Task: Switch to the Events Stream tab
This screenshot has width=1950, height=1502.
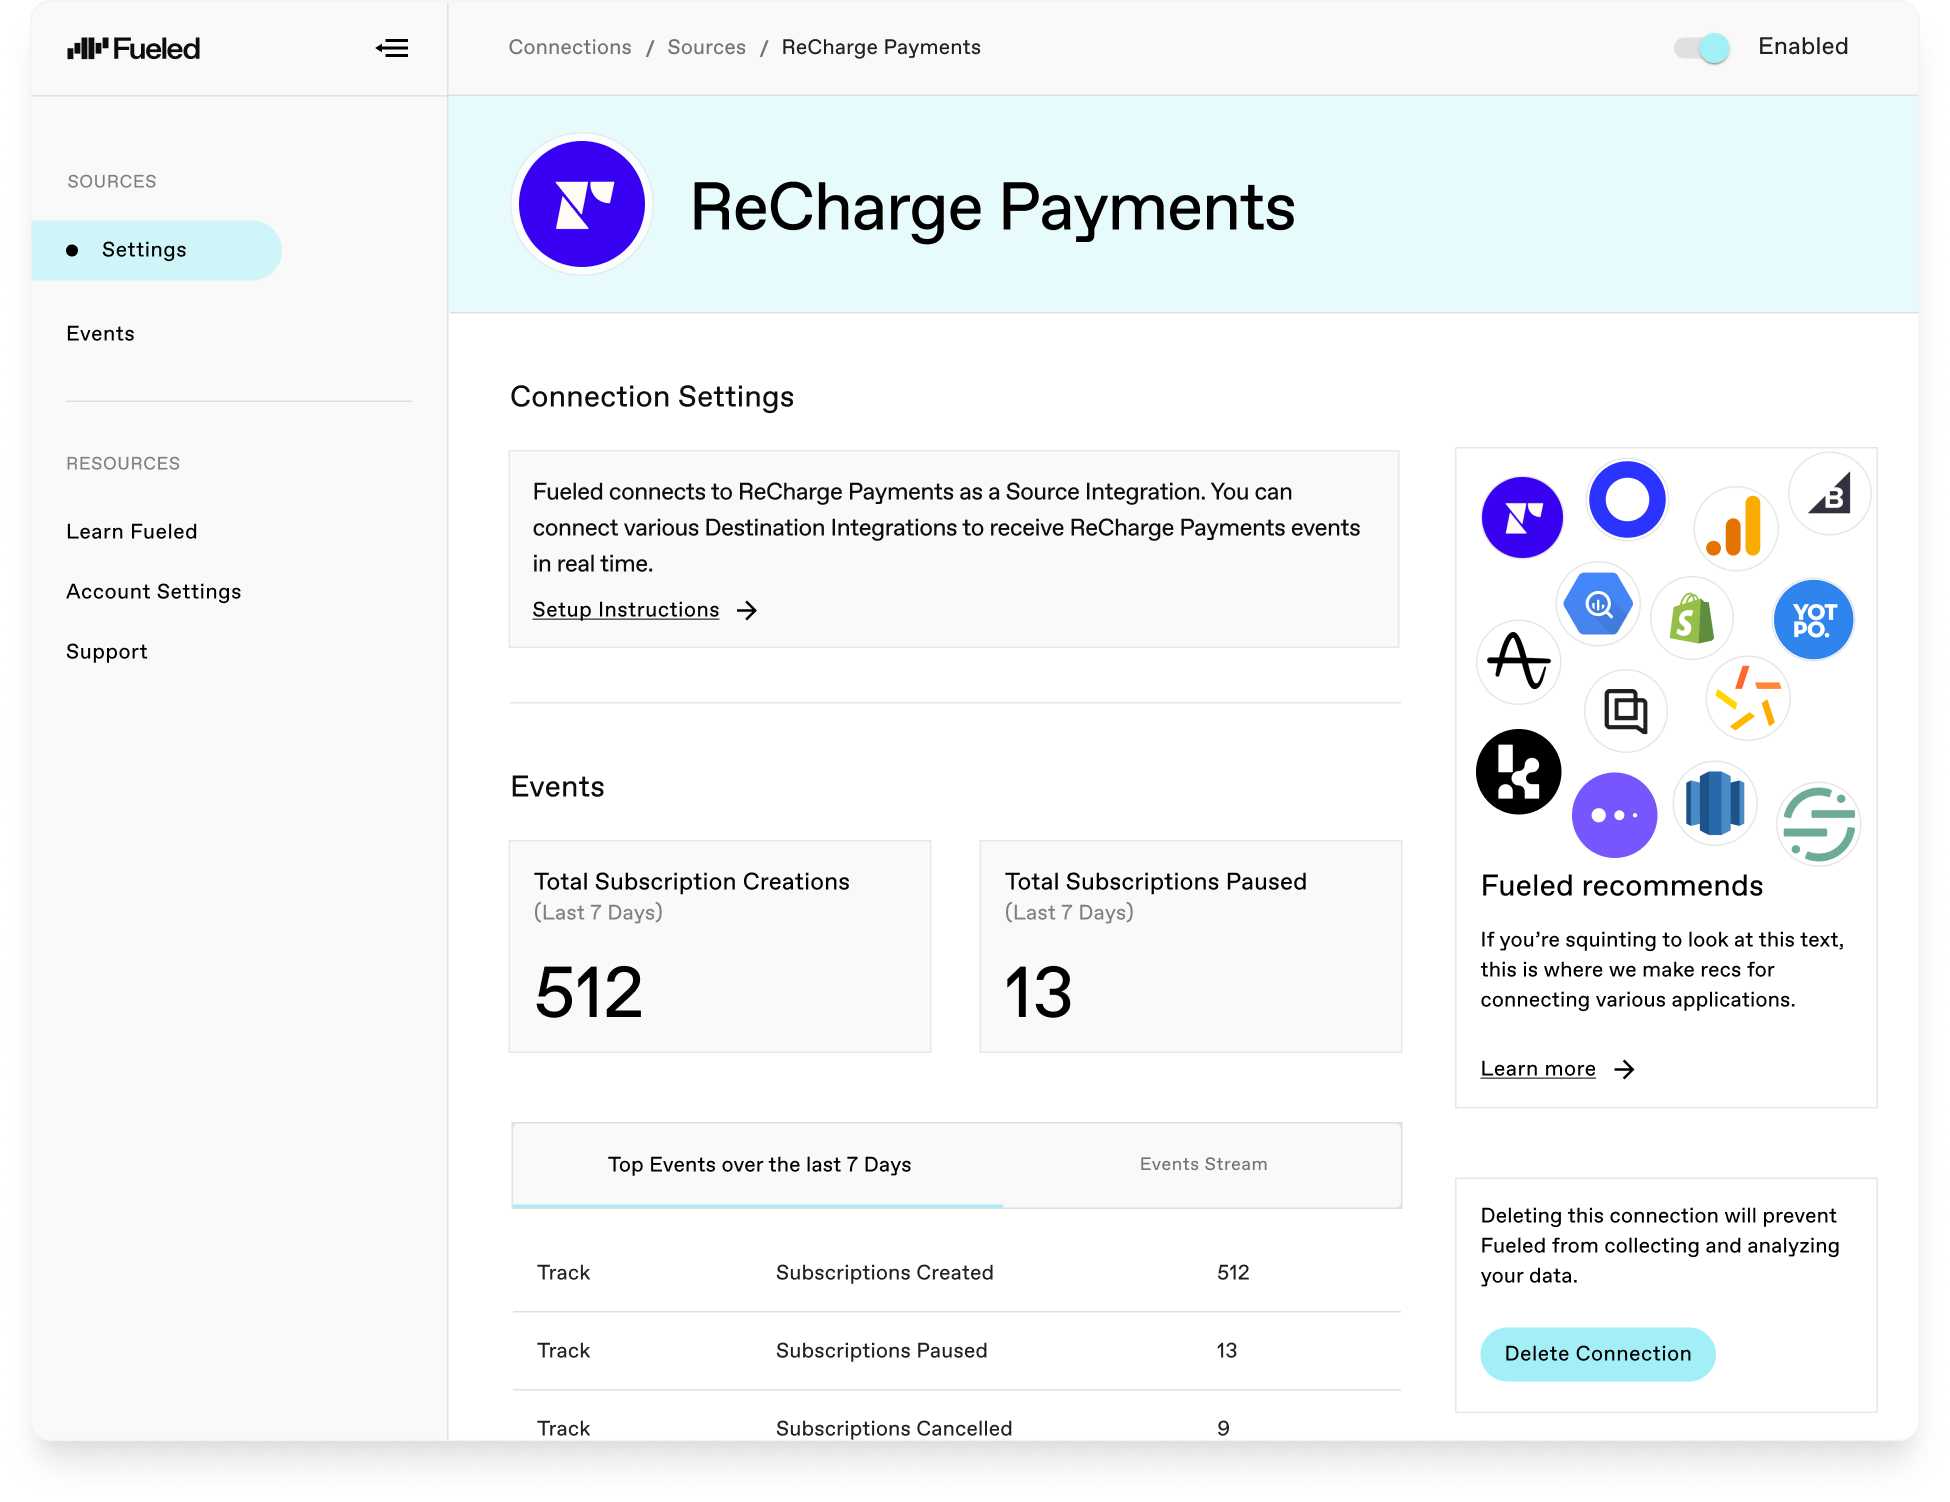Action: coord(1203,1165)
